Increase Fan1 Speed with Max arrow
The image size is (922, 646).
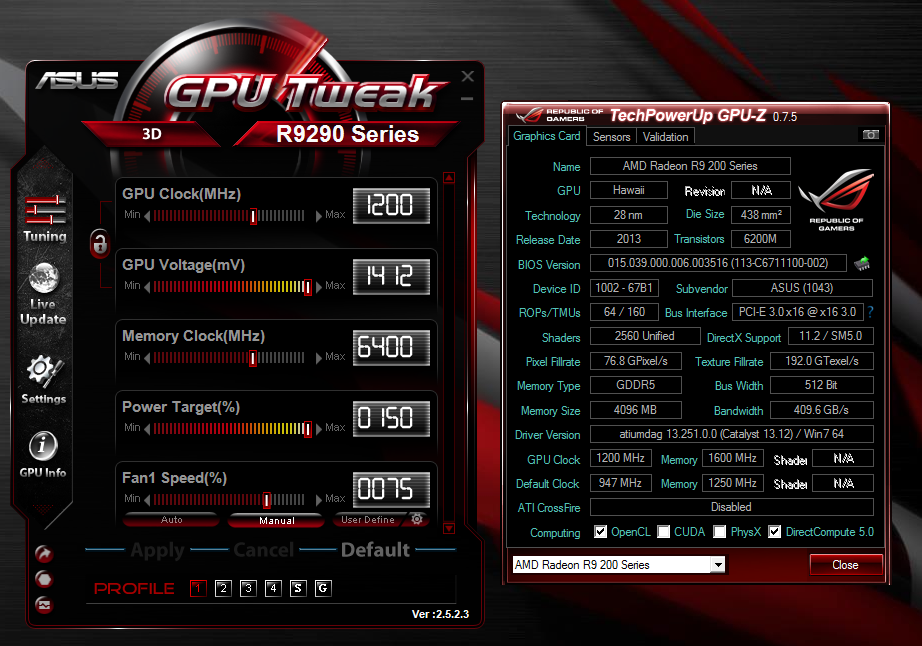[319, 500]
